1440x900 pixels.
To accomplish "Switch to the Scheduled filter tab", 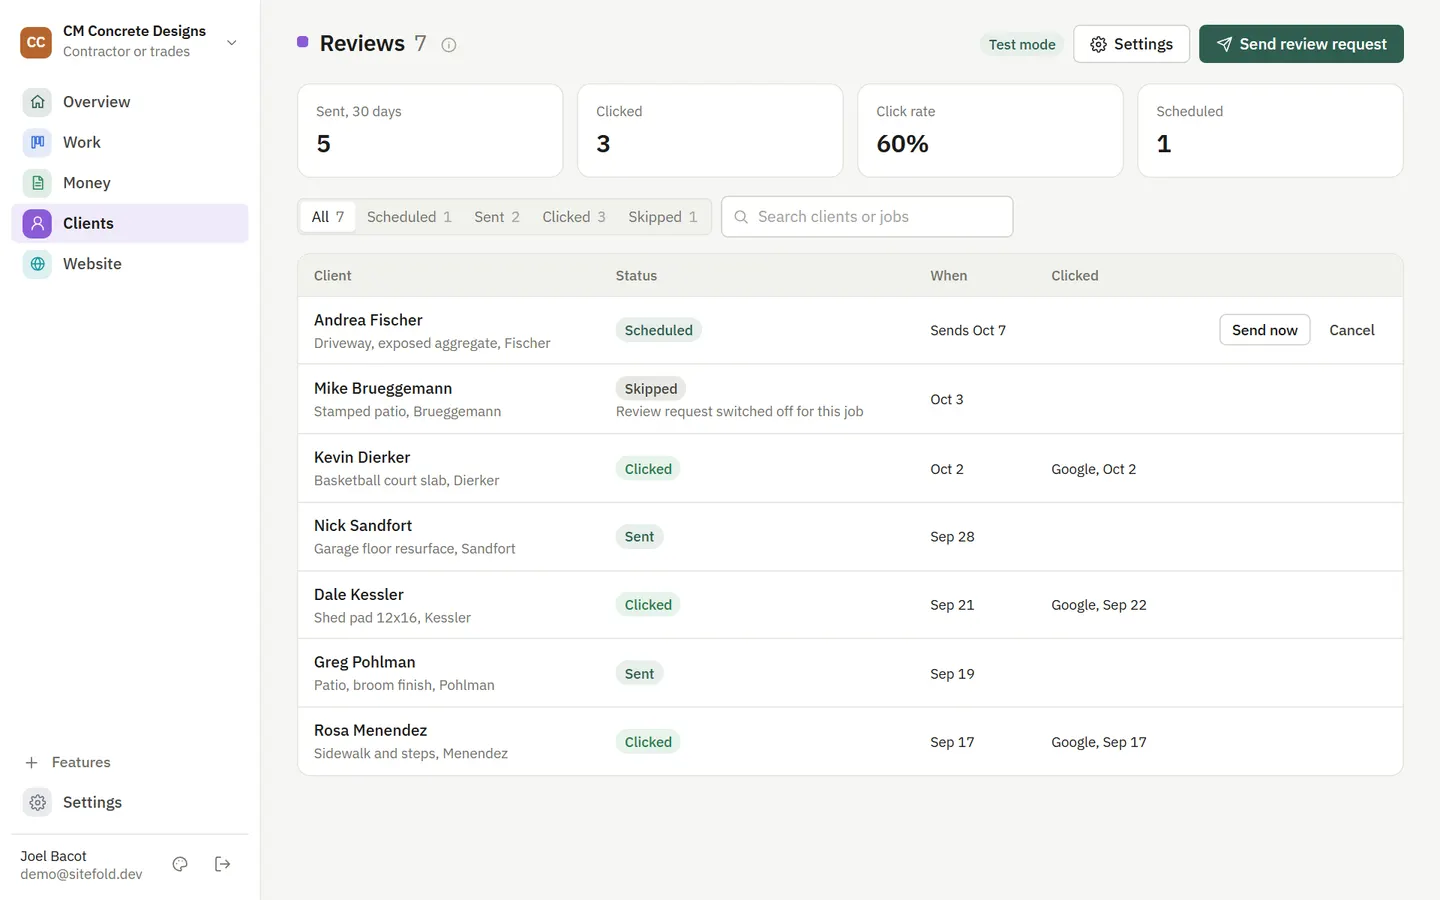I will [x=409, y=217].
